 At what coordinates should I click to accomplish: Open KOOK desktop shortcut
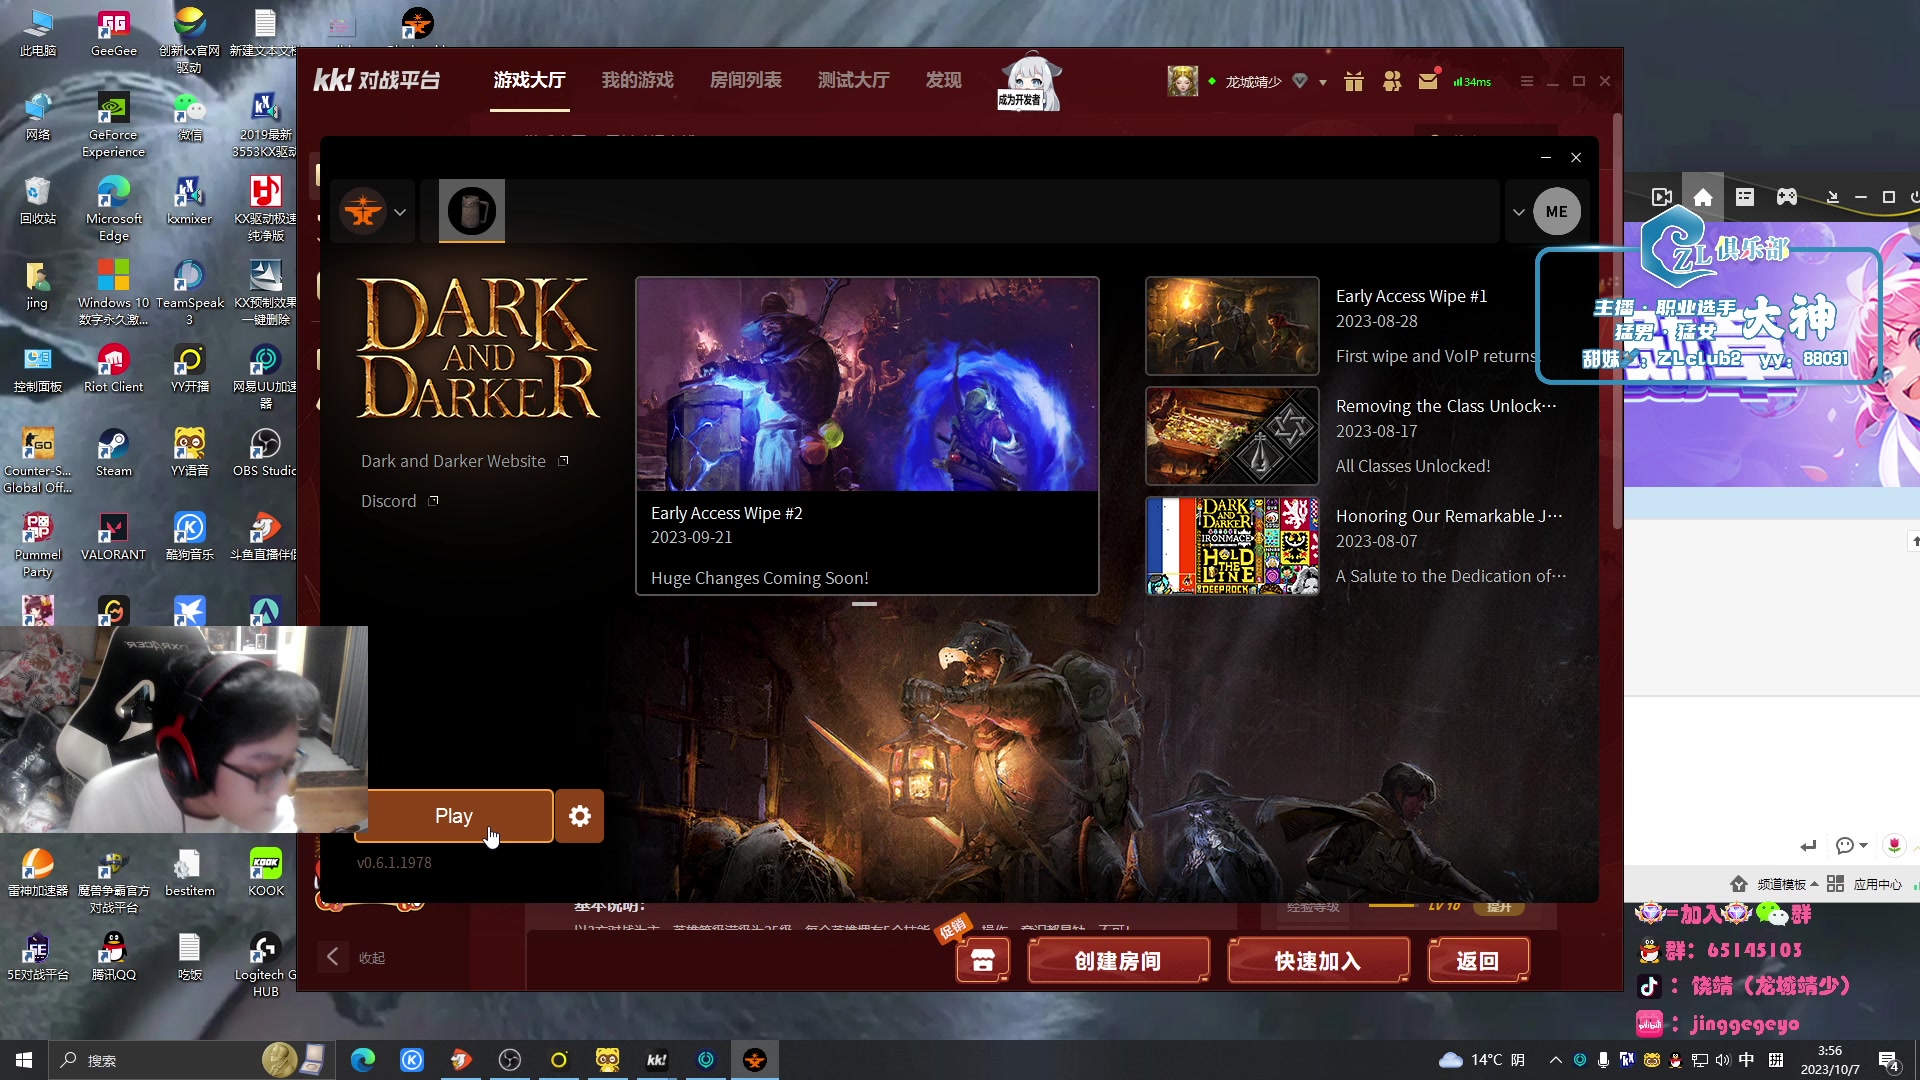(265, 873)
